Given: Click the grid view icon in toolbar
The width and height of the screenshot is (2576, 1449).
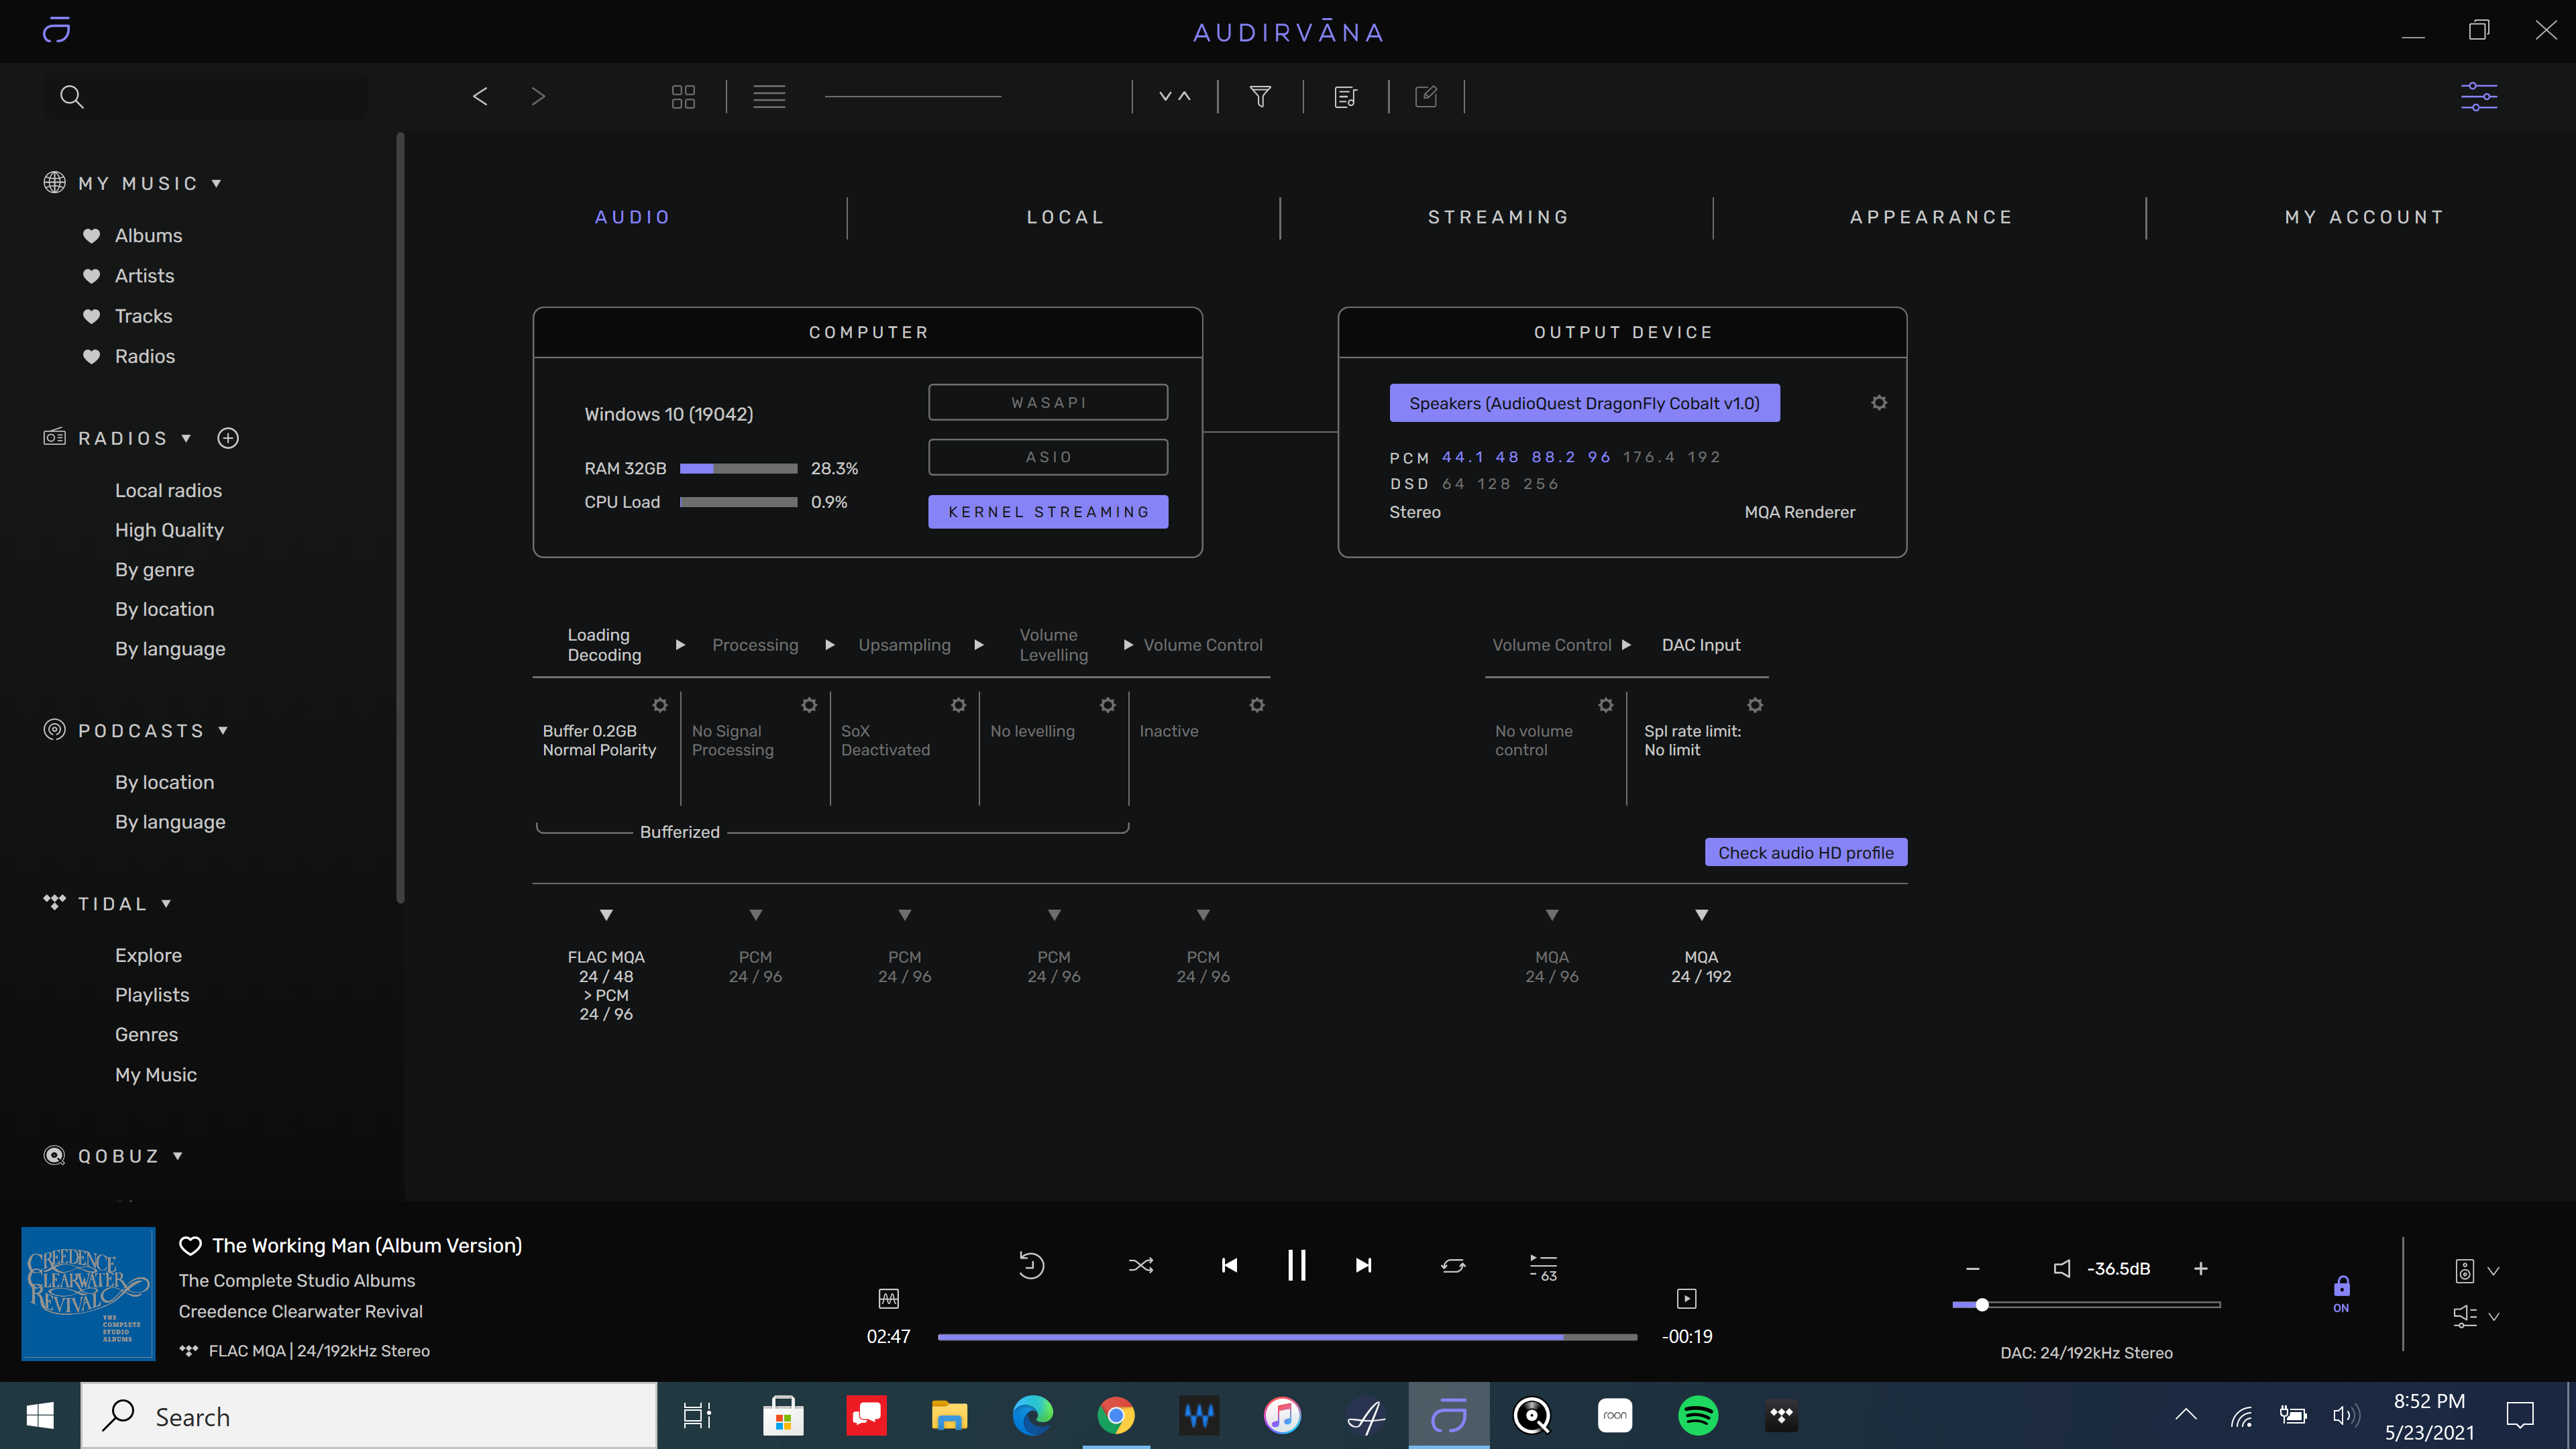Looking at the screenshot, I should click(x=683, y=95).
